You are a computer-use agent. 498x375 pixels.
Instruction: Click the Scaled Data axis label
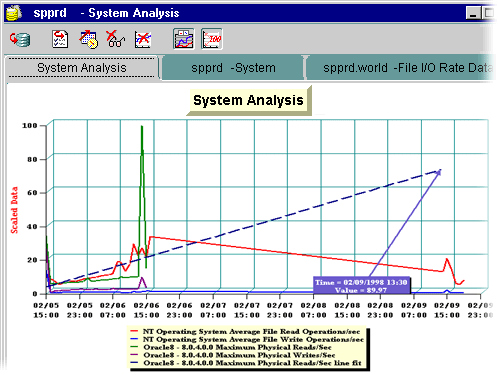tap(14, 210)
